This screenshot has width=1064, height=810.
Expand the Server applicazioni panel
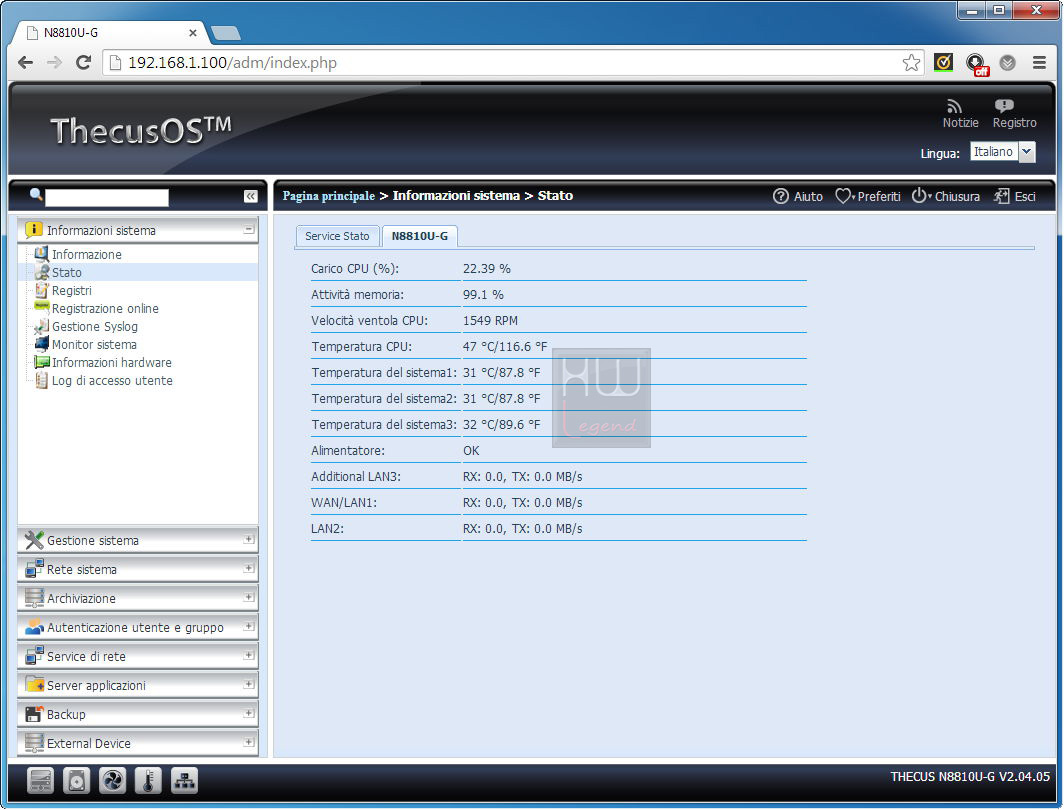click(x=249, y=684)
